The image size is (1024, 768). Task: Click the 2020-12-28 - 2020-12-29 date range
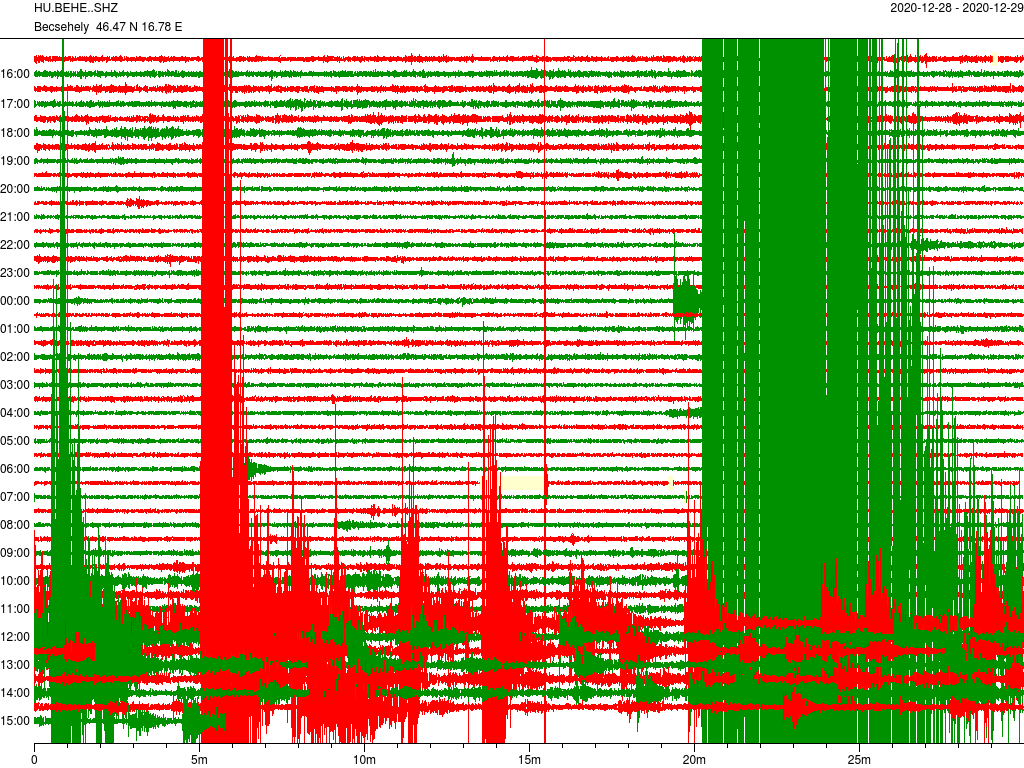(954, 9)
